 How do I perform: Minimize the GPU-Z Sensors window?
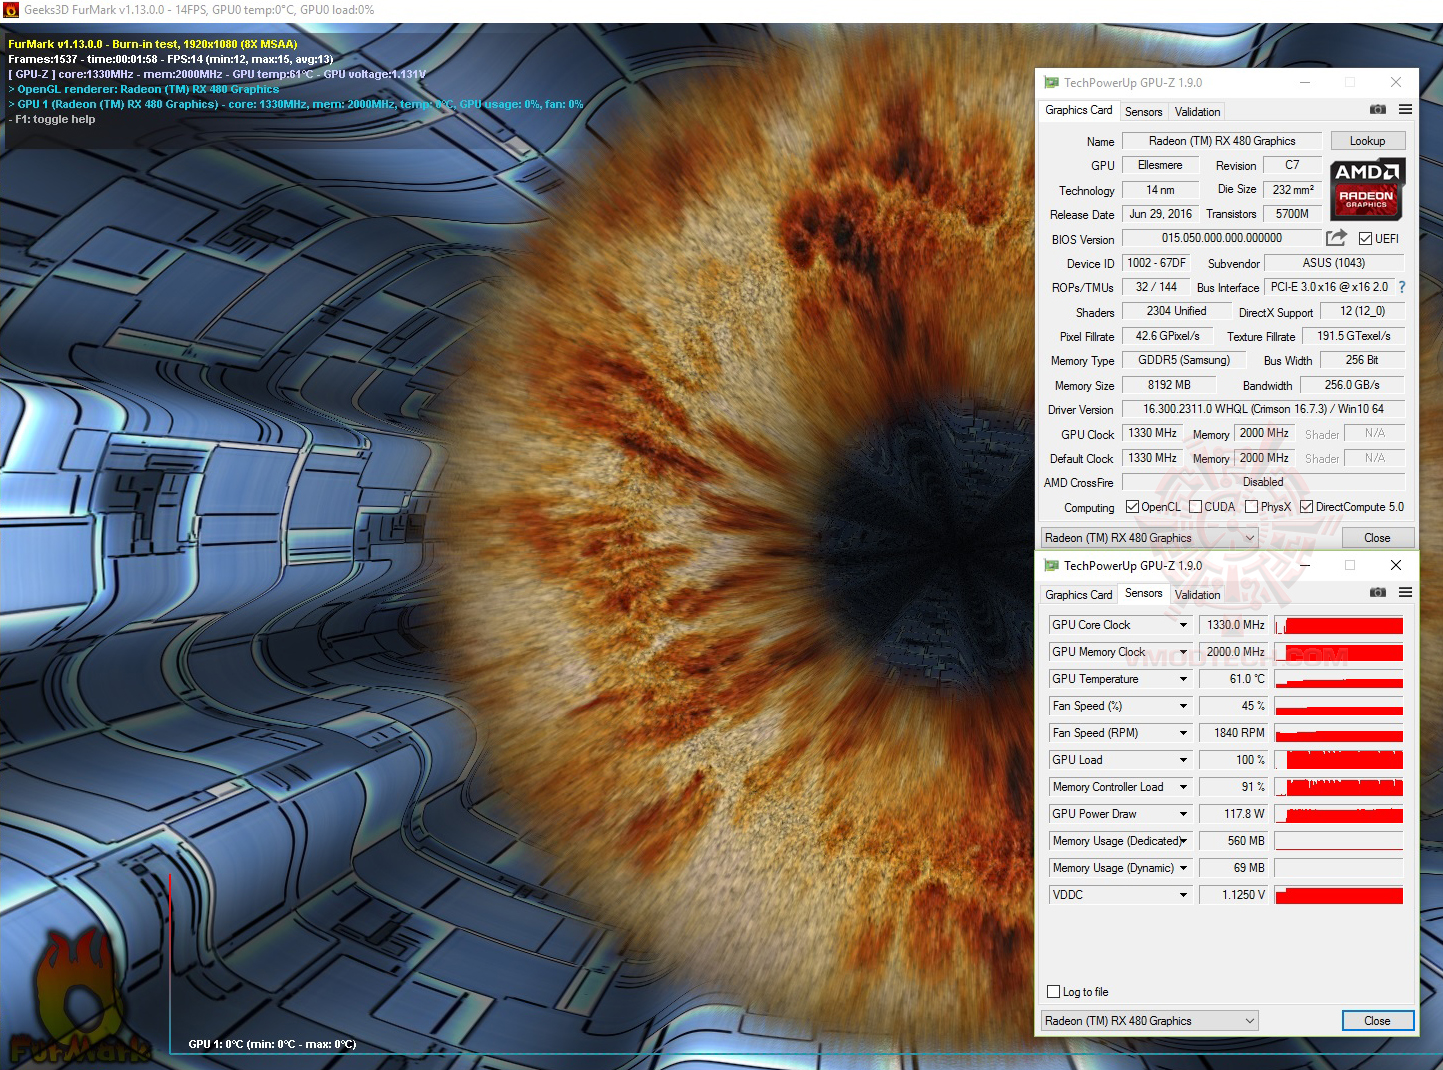coord(1304,565)
